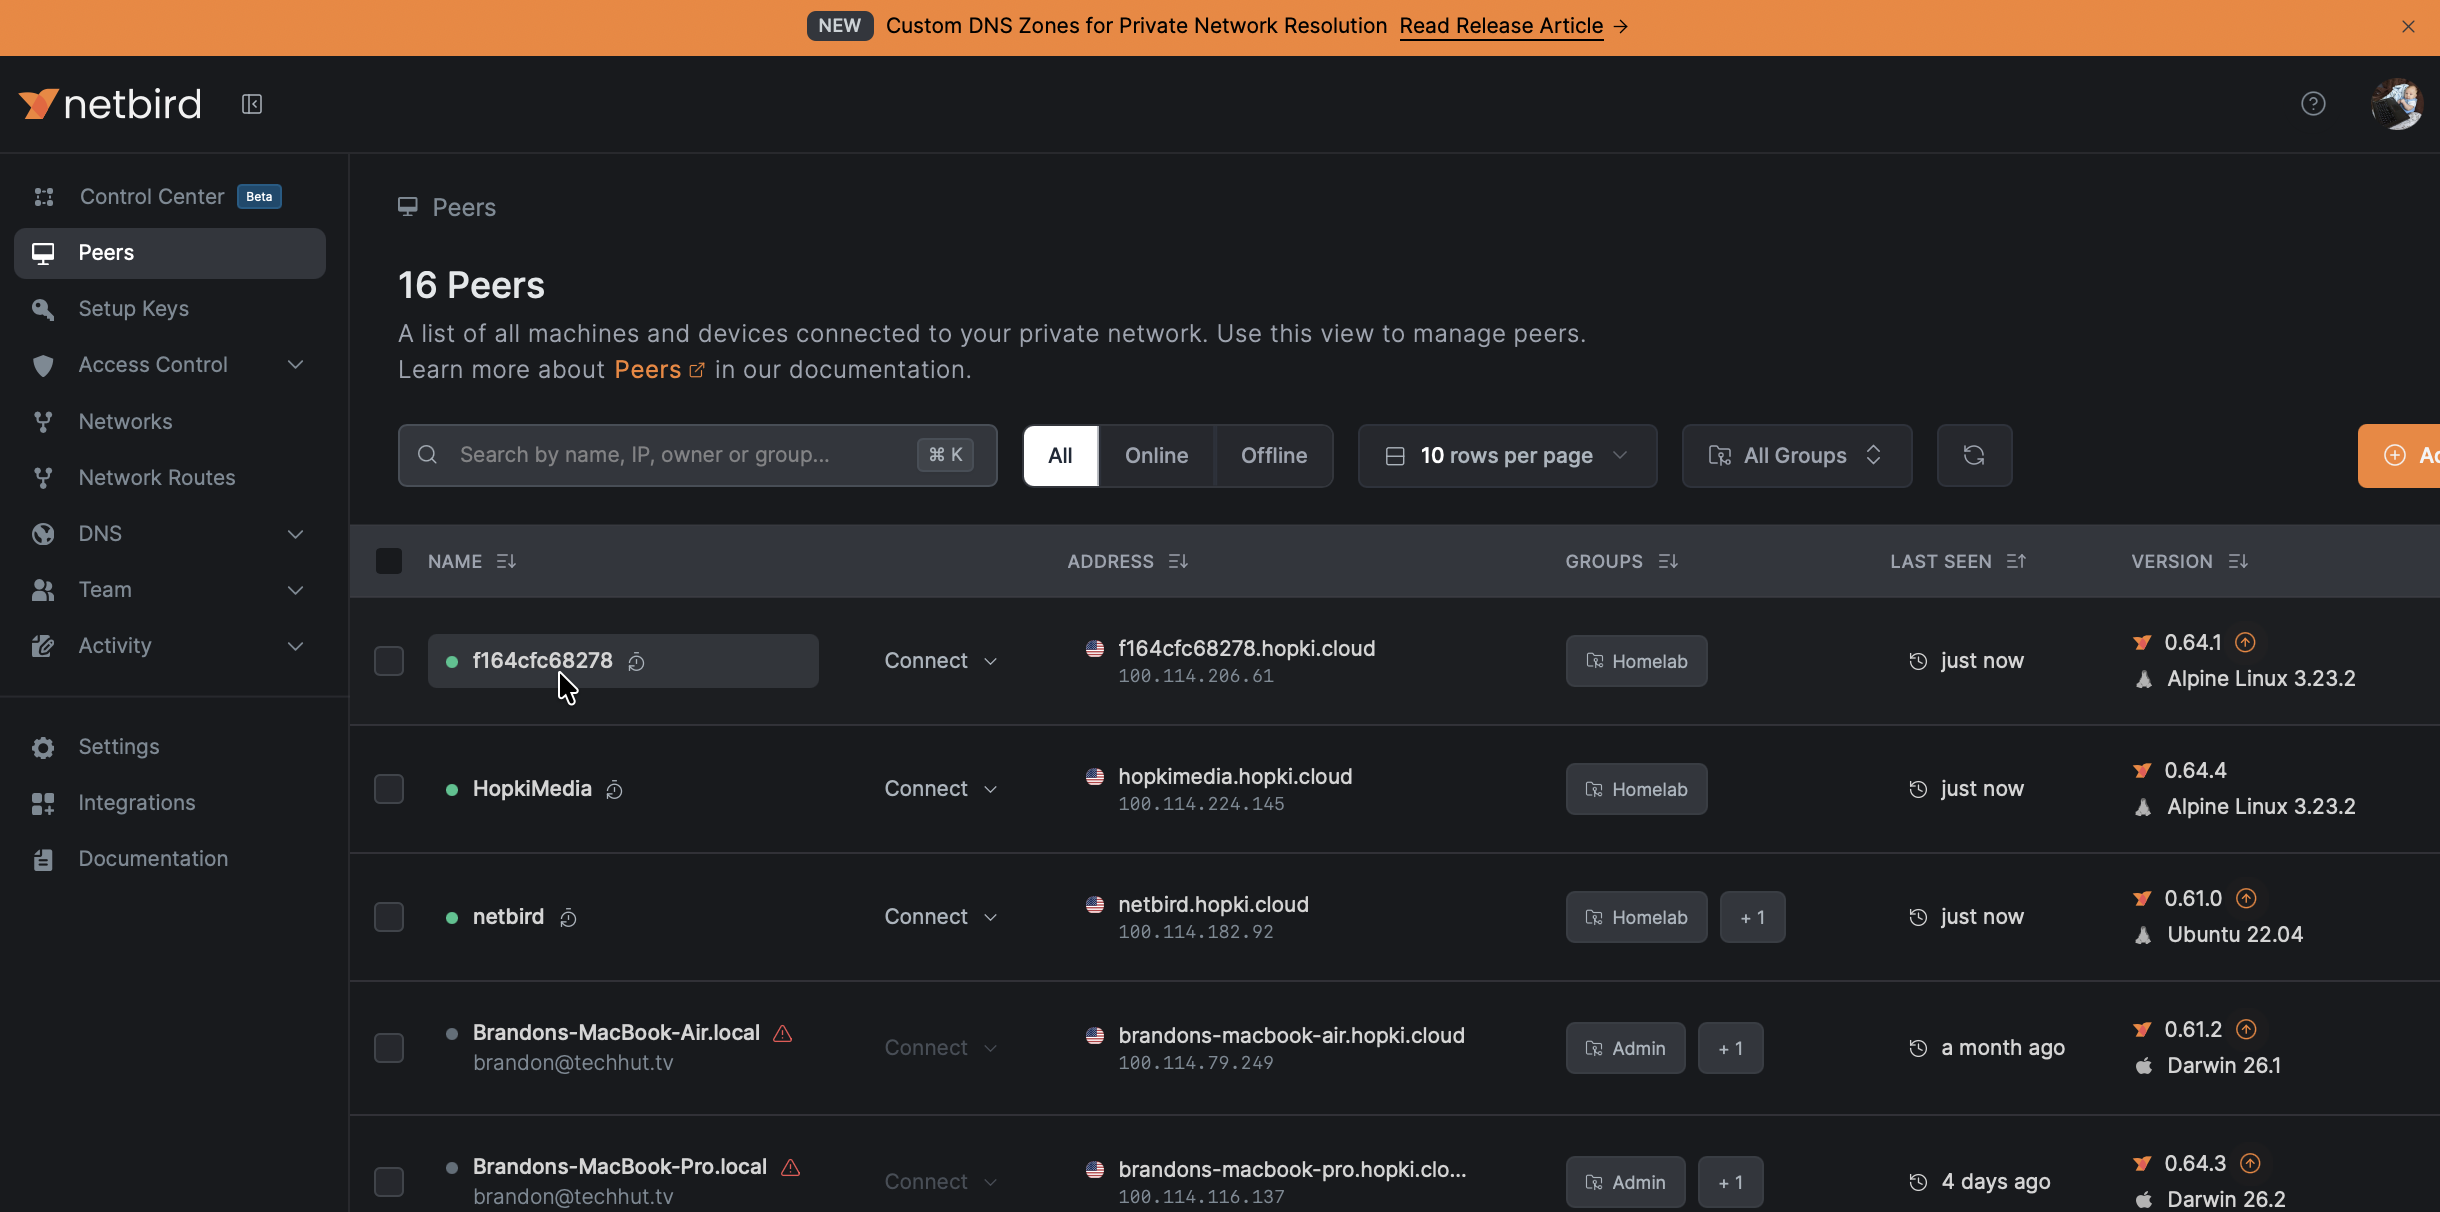Click the warning icon beside Brandons-MacBook-Air.local
The width and height of the screenshot is (2440, 1212).
coord(781,1033)
